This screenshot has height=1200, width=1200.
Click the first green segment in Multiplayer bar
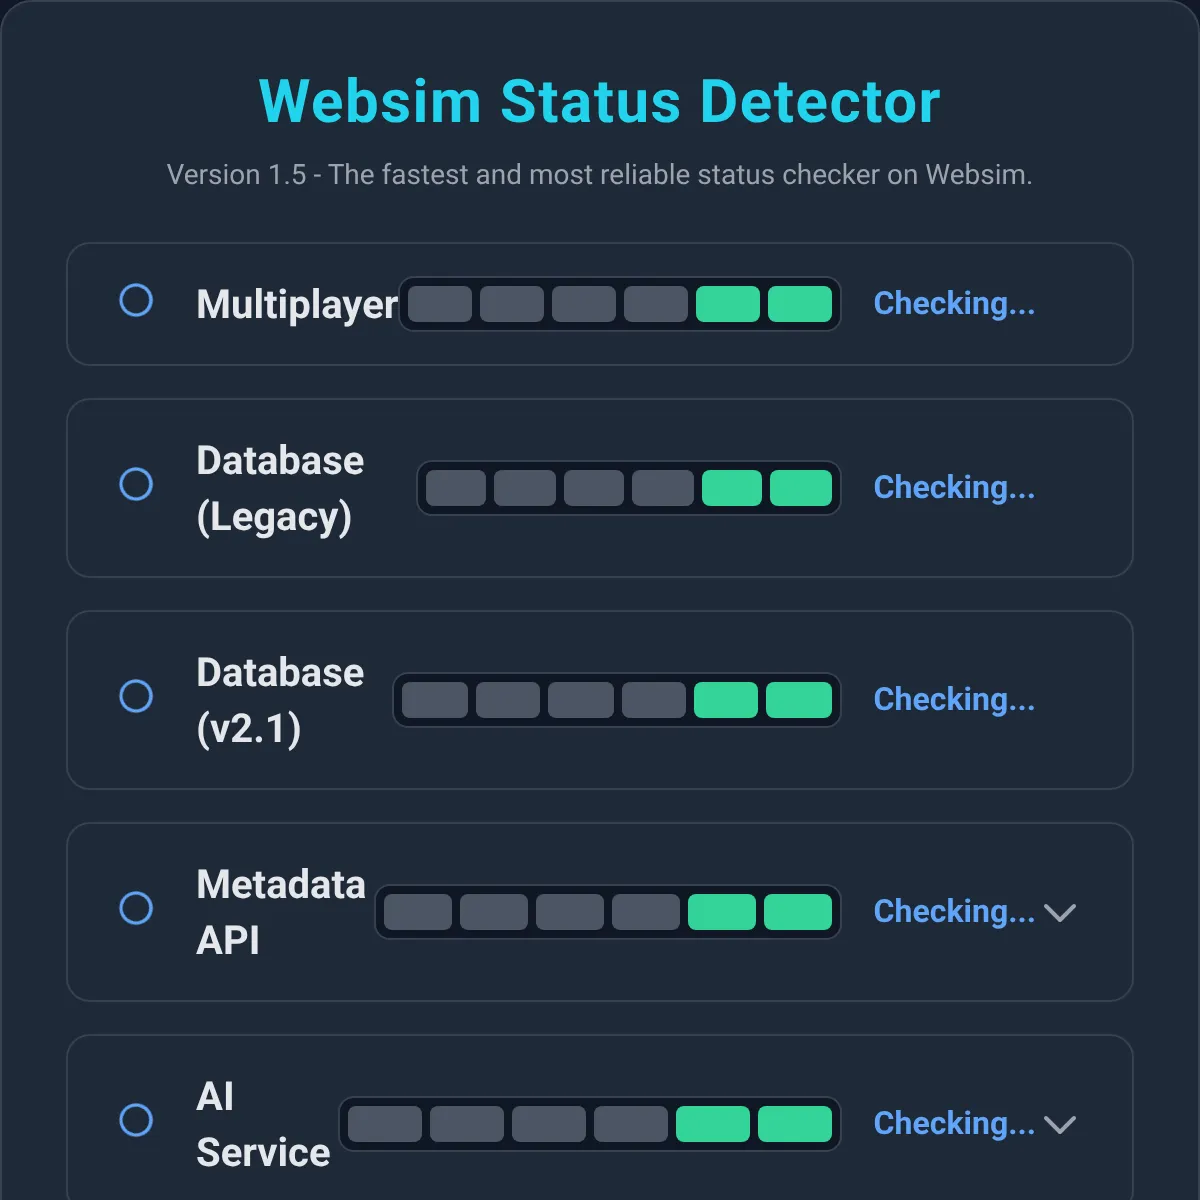point(729,303)
